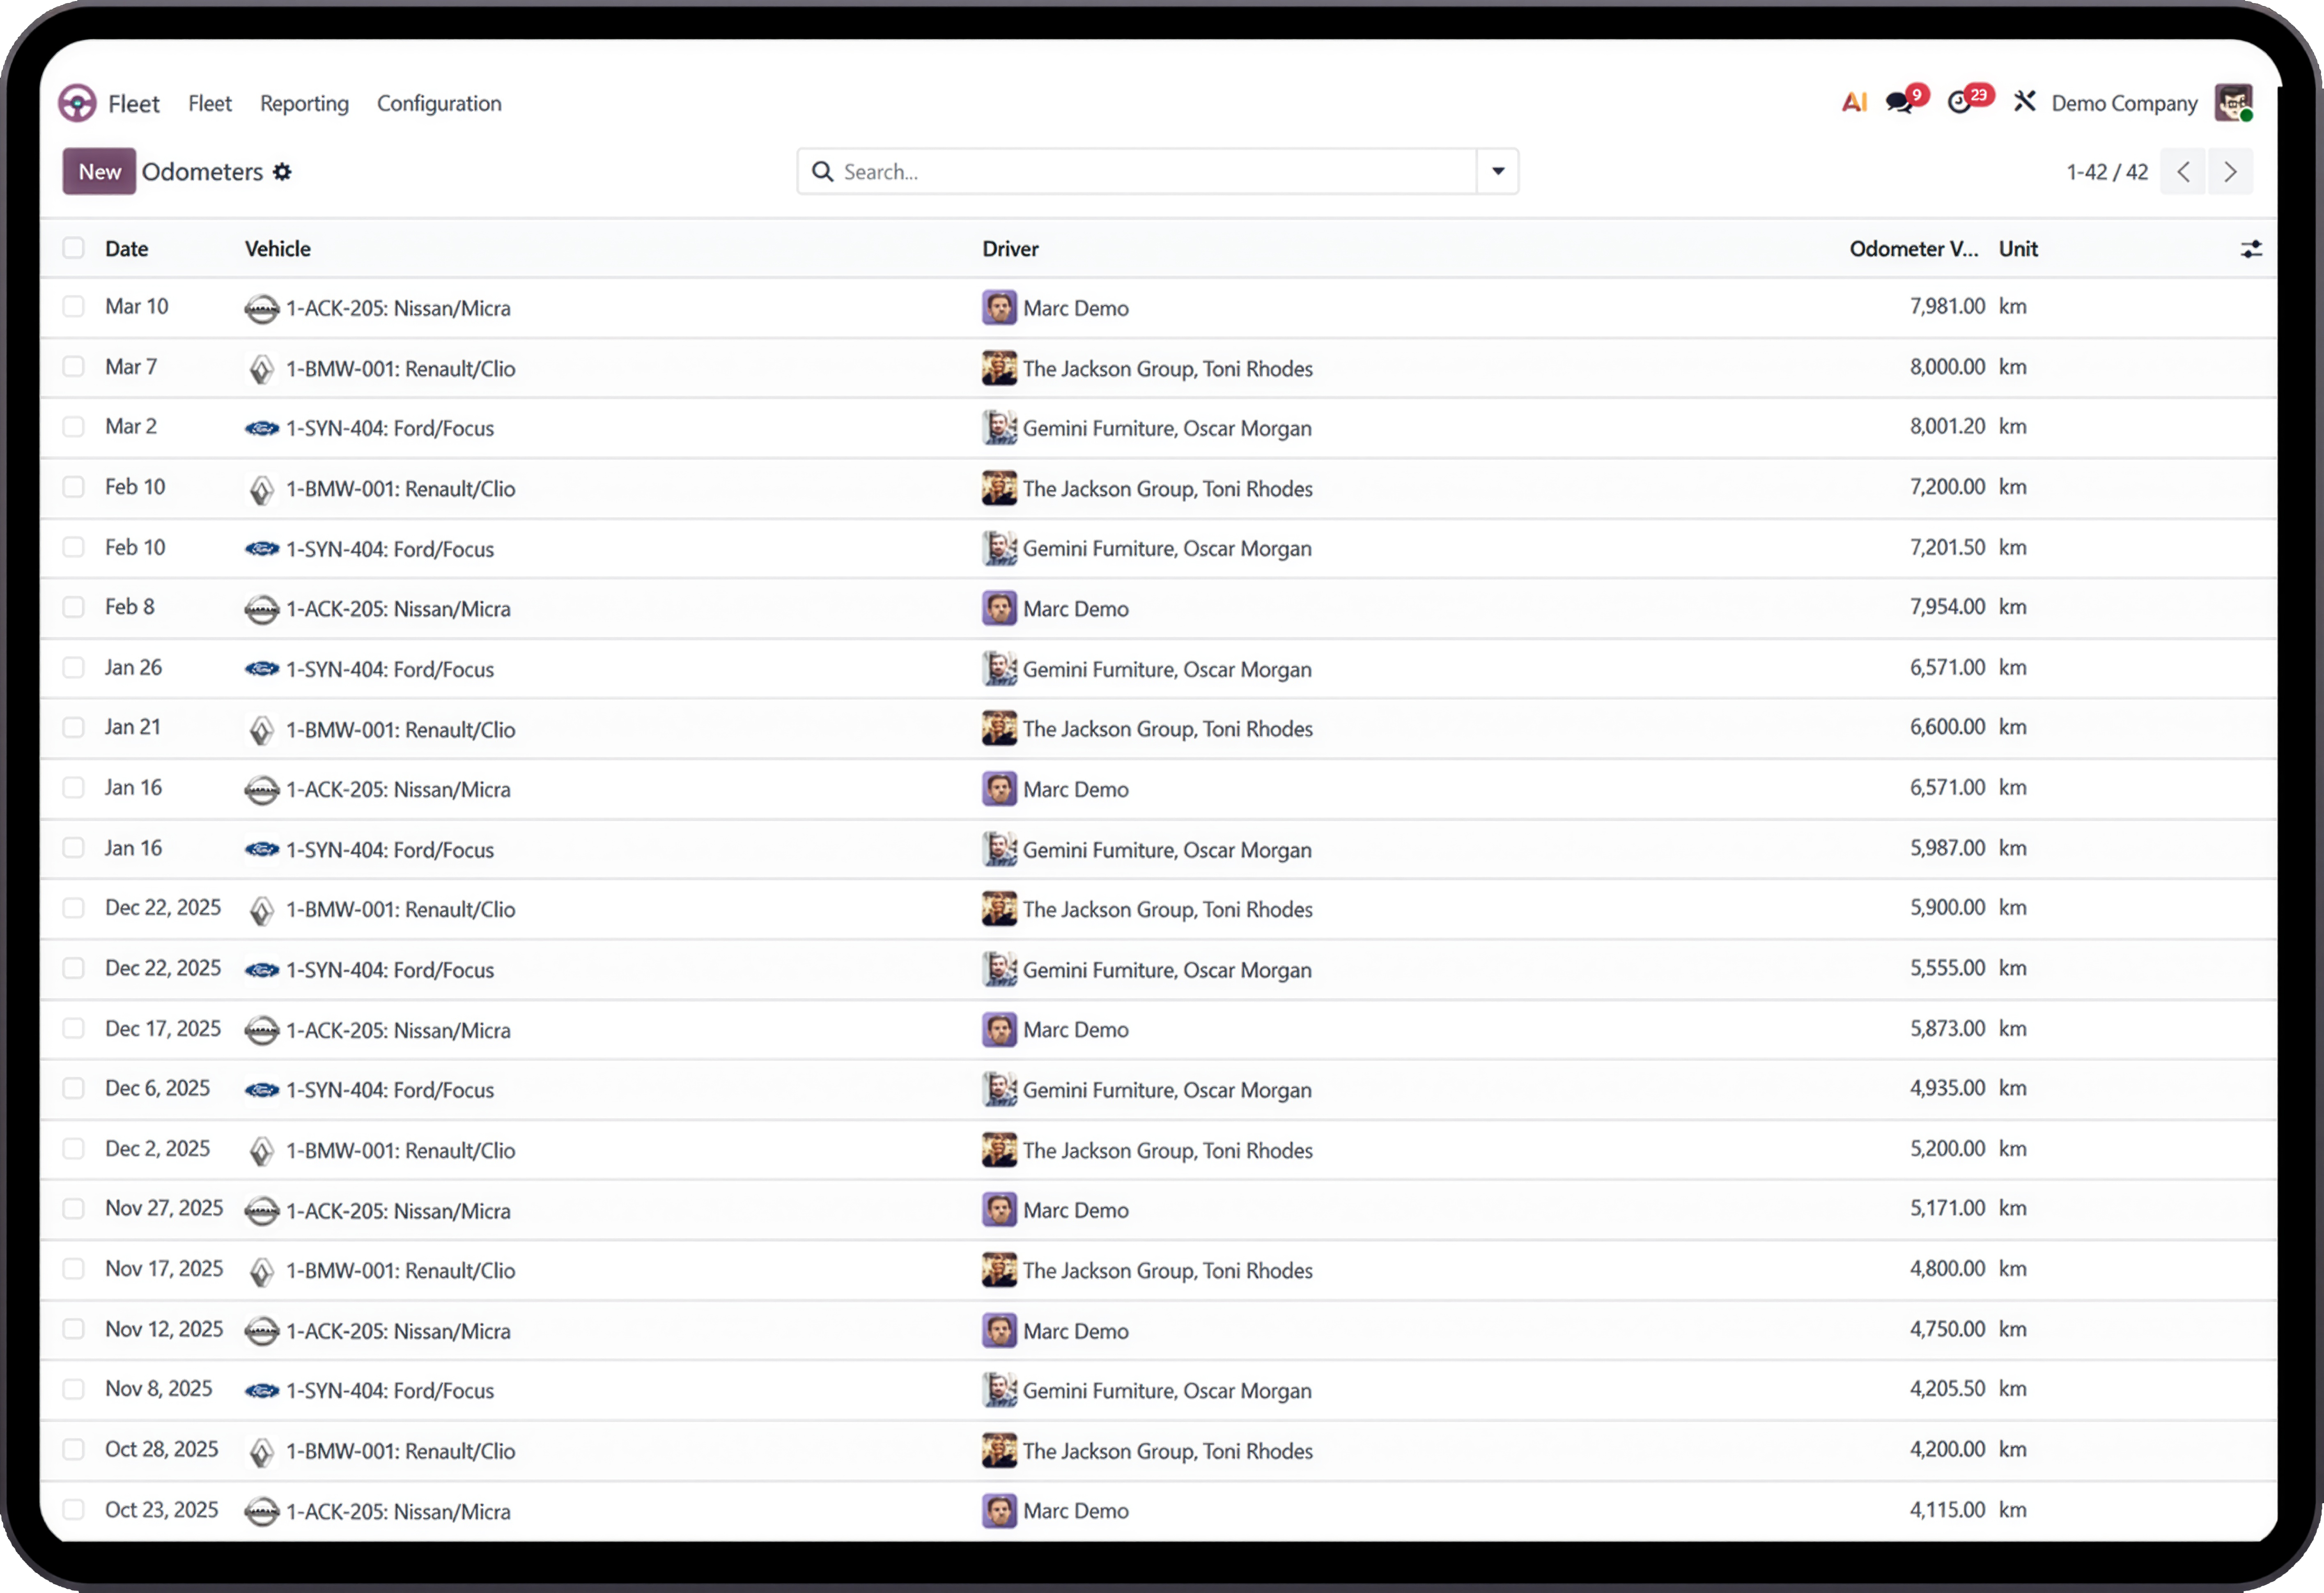Click Nissan logo in Feb 8 row
Viewport: 2324px width, 1593px height.
click(x=261, y=609)
